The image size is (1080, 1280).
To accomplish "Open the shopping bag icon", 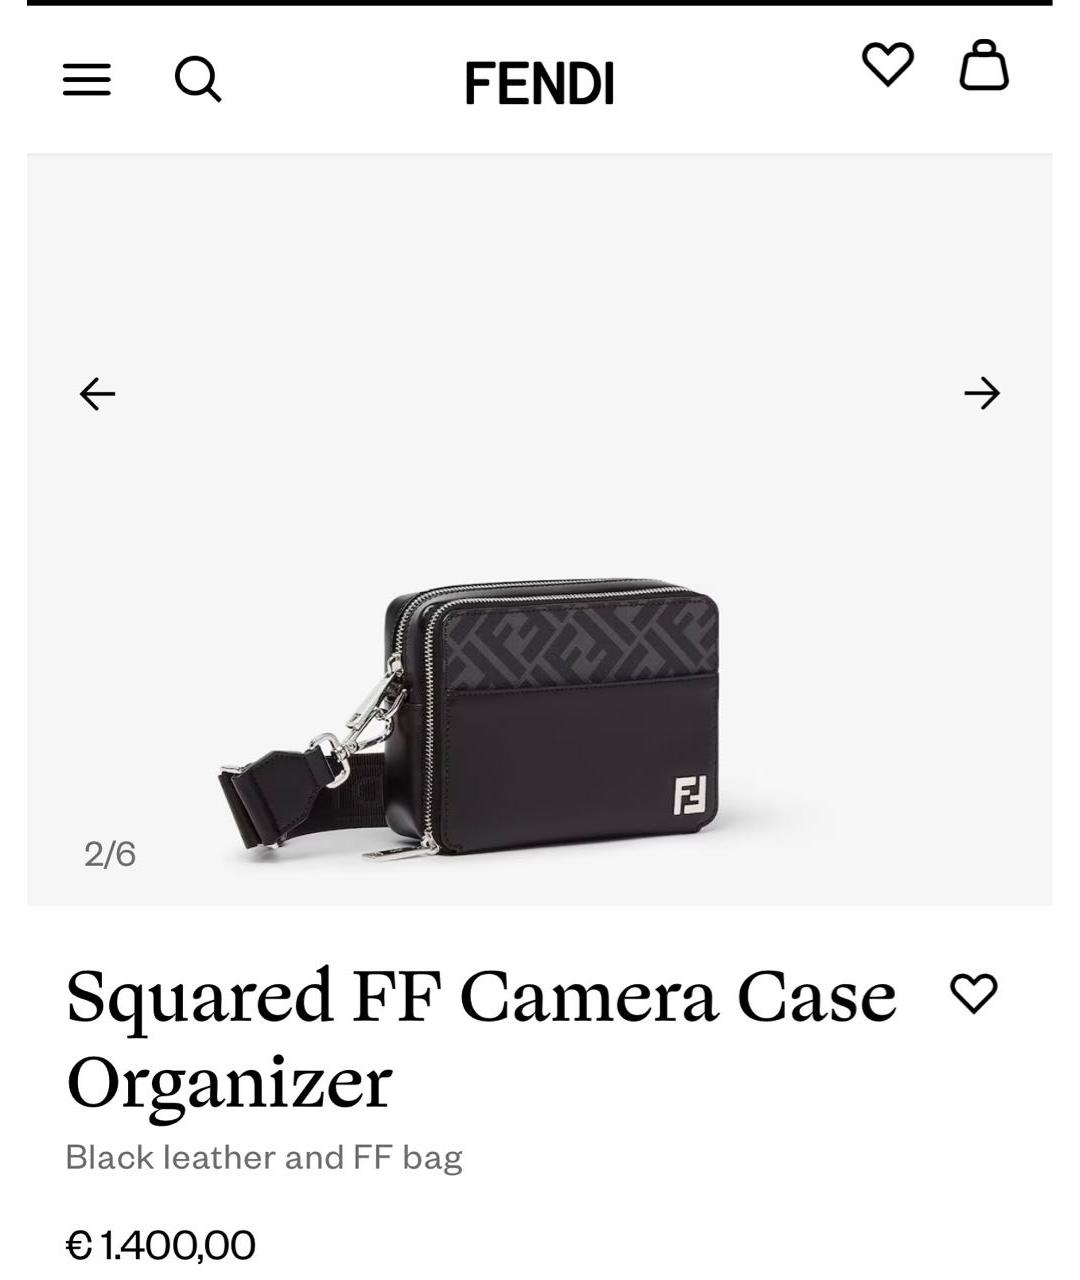I will pyautogui.click(x=984, y=65).
